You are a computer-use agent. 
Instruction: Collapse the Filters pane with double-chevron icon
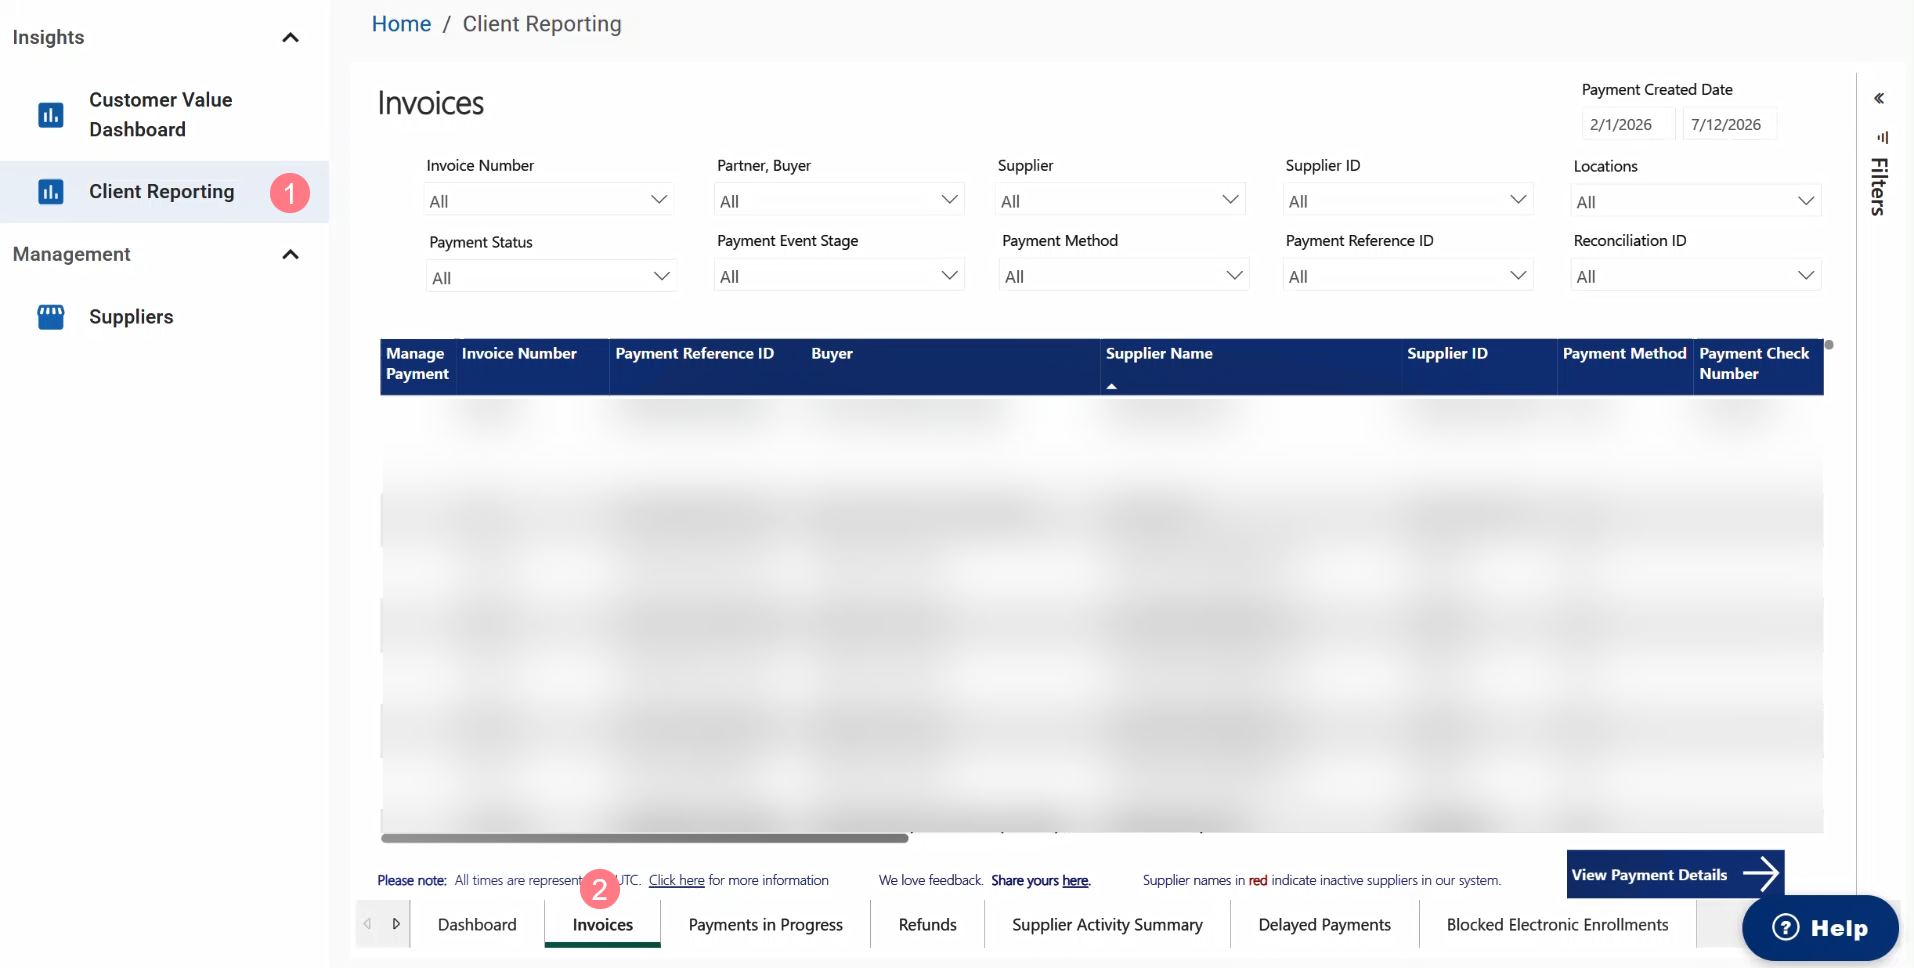(x=1879, y=98)
